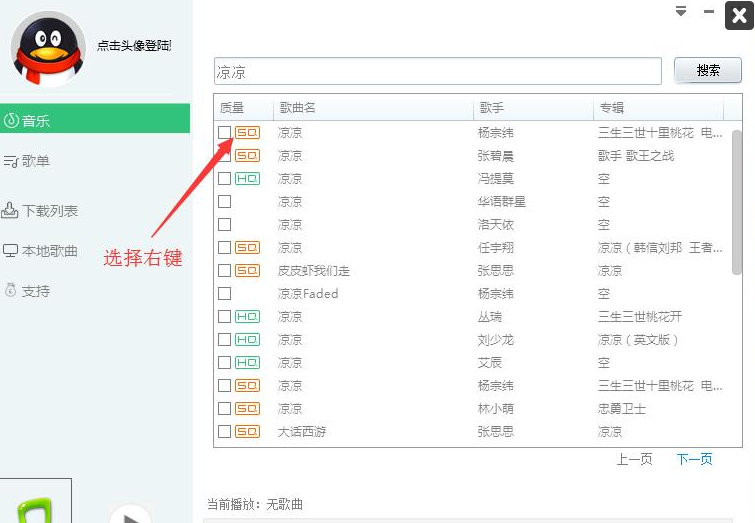
Task: Check the box for 凉凉 by 张碧晨
Action: pyautogui.click(x=224, y=156)
